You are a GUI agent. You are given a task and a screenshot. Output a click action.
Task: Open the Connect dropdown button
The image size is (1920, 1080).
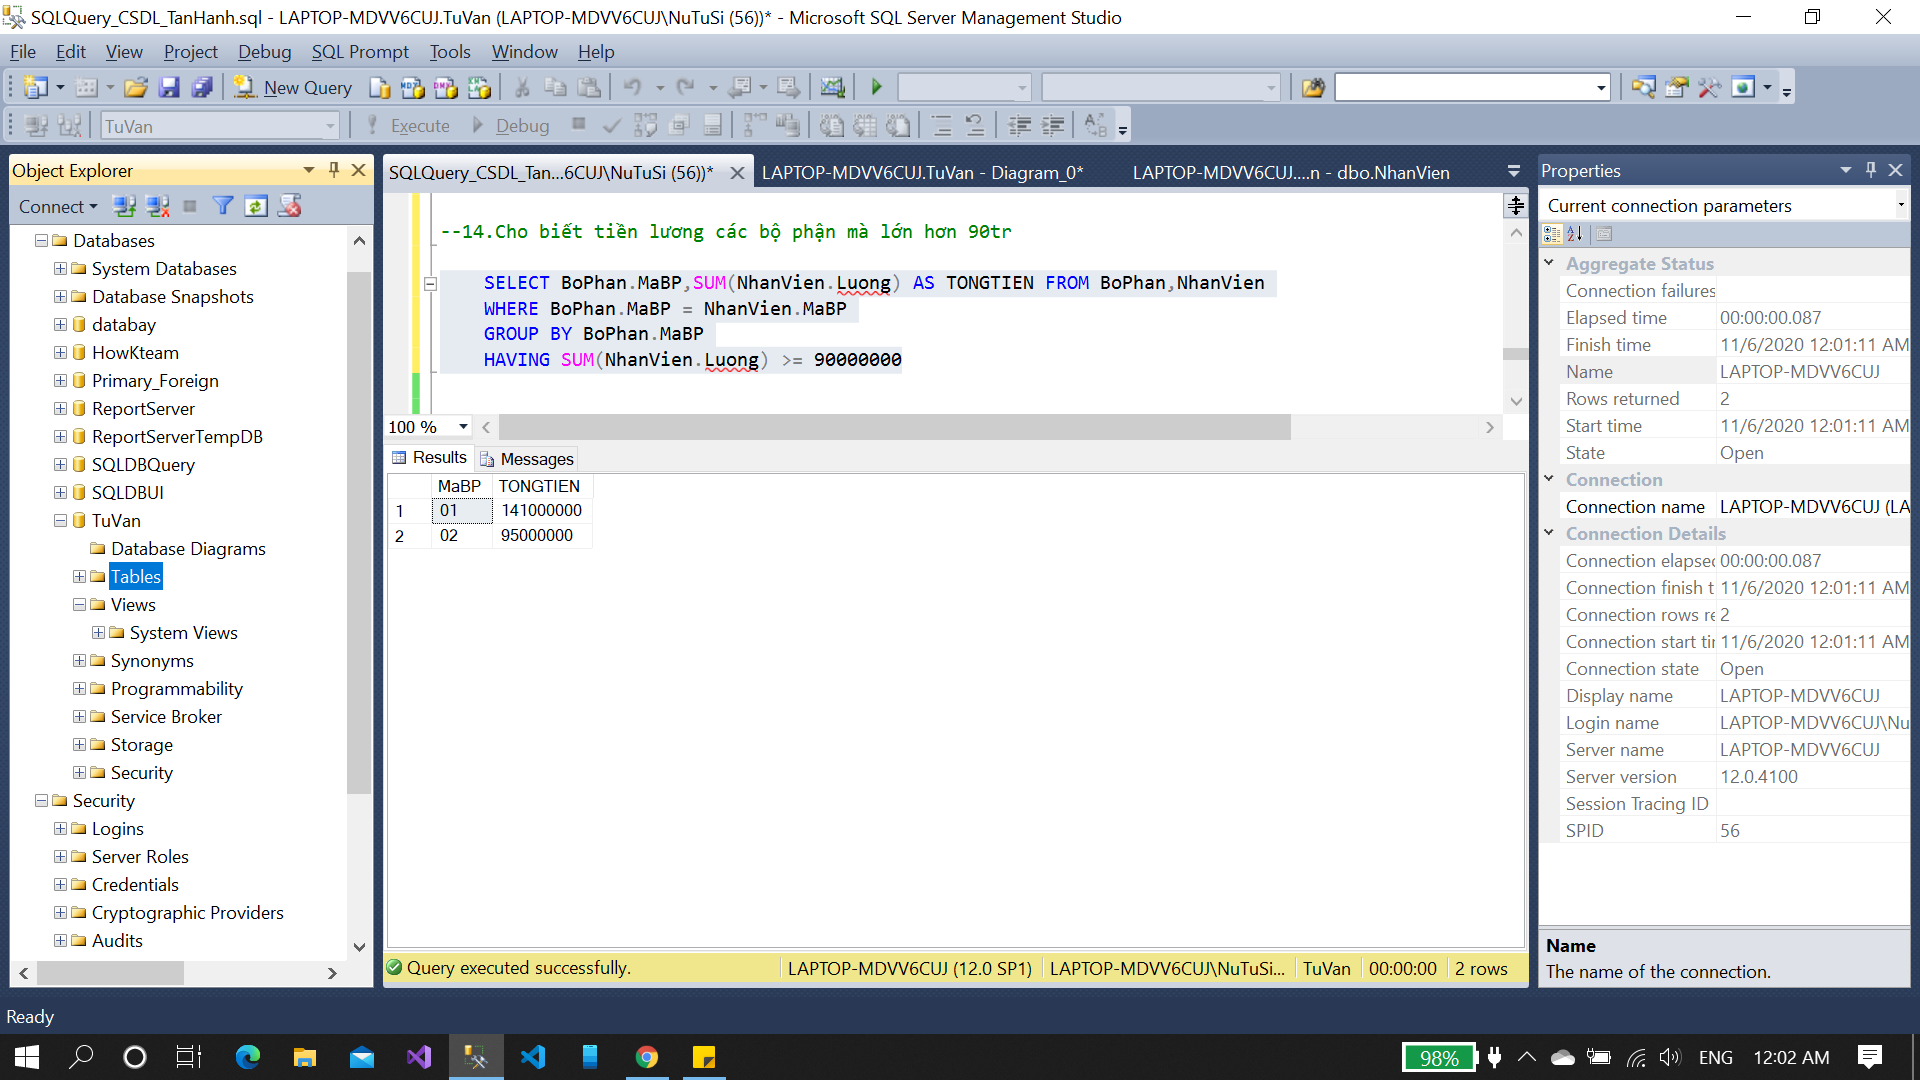point(58,206)
